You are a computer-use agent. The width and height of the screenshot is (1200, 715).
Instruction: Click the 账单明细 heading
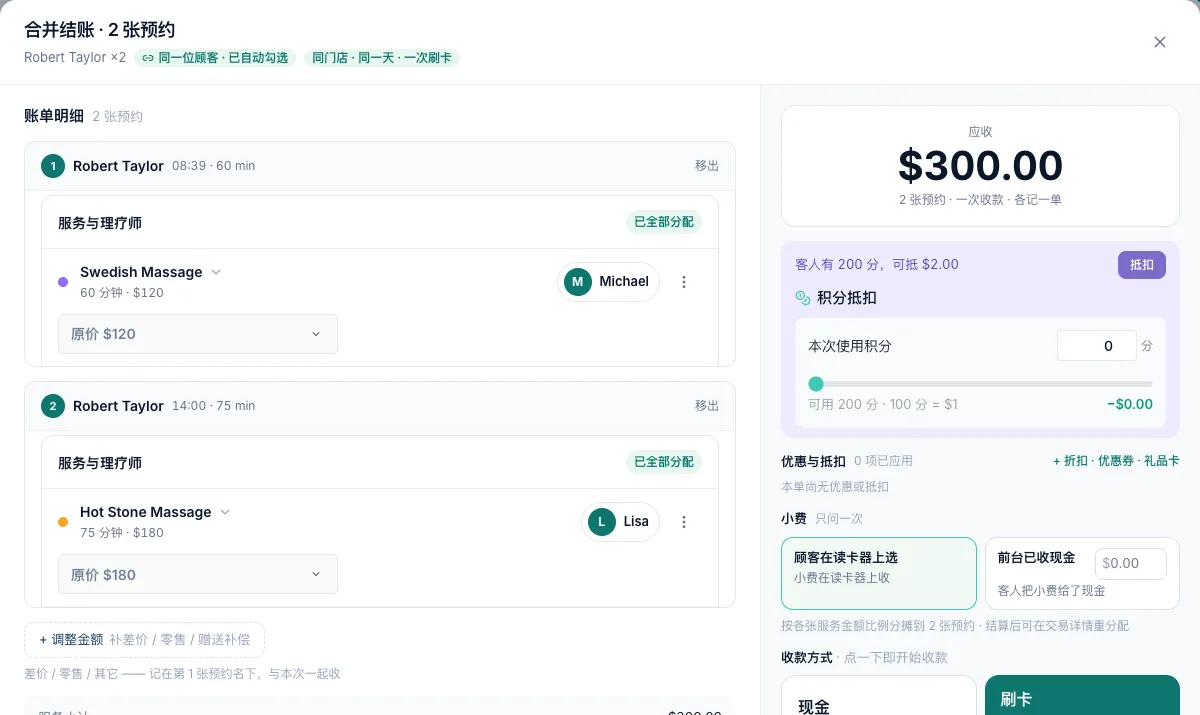54,116
